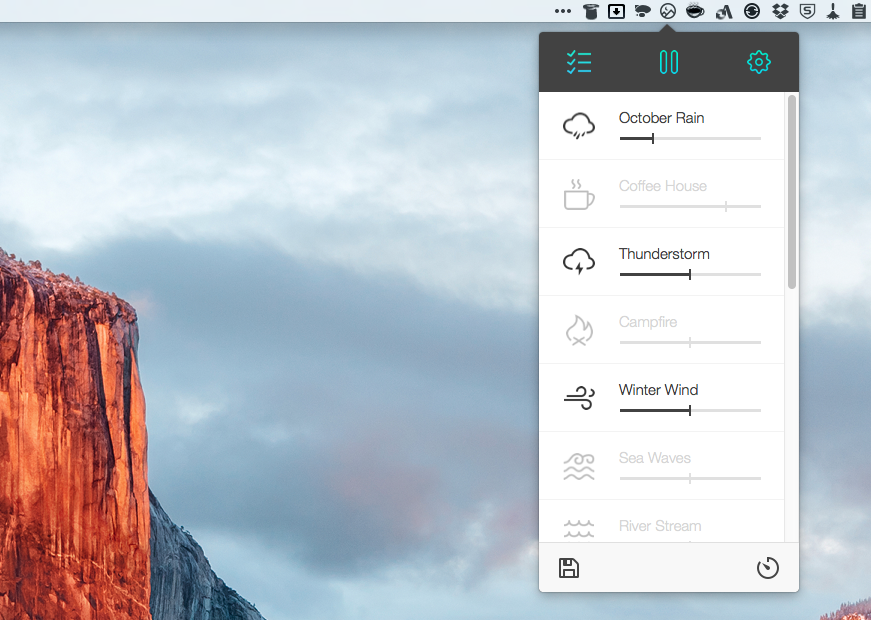Adjust the Coffee House volume slider
Image resolution: width=871 pixels, height=620 pixels.
click(x=690, y=206)
